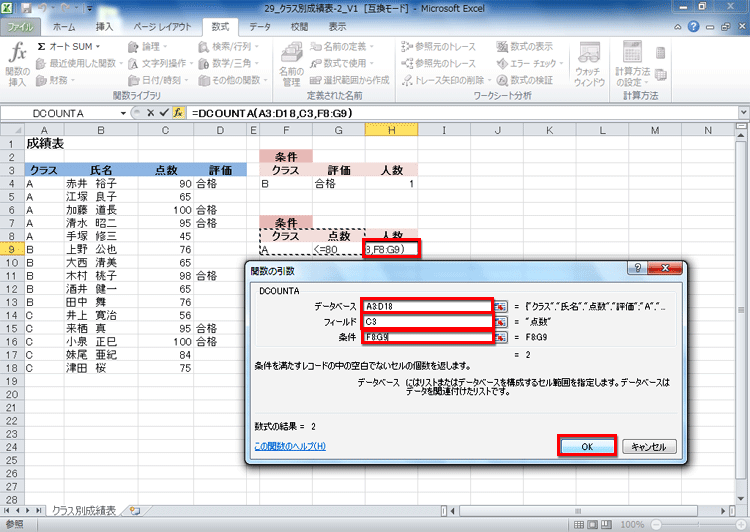Open the 校閲 tab
The height and width of the screenshot is (532, 750).
[299, 27]
